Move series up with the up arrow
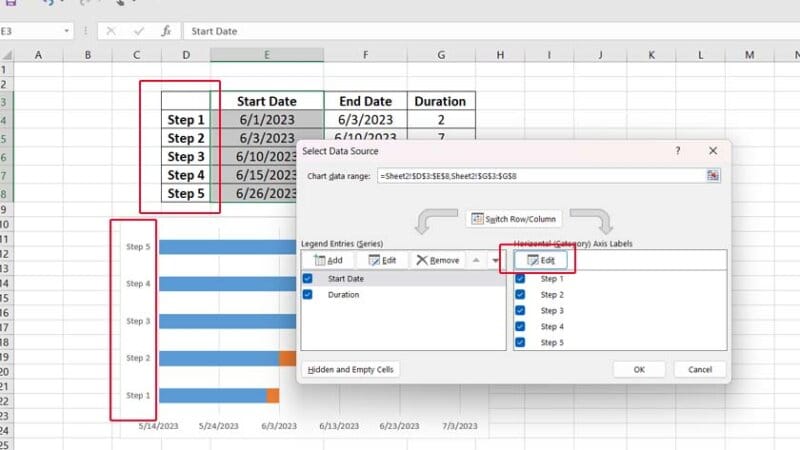800x450 pixels. pos(476,260)
